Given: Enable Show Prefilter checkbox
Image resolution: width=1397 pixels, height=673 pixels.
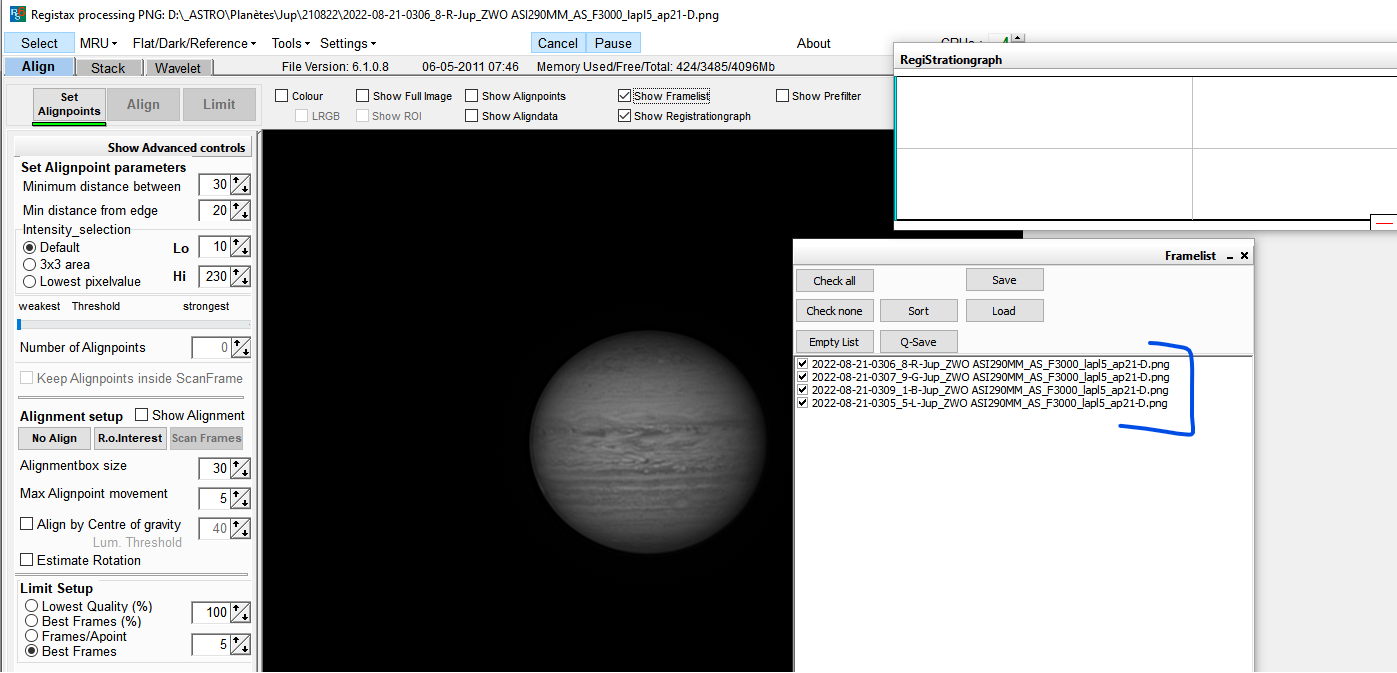Looking at the screenshot, I should [x=783, y=96].
